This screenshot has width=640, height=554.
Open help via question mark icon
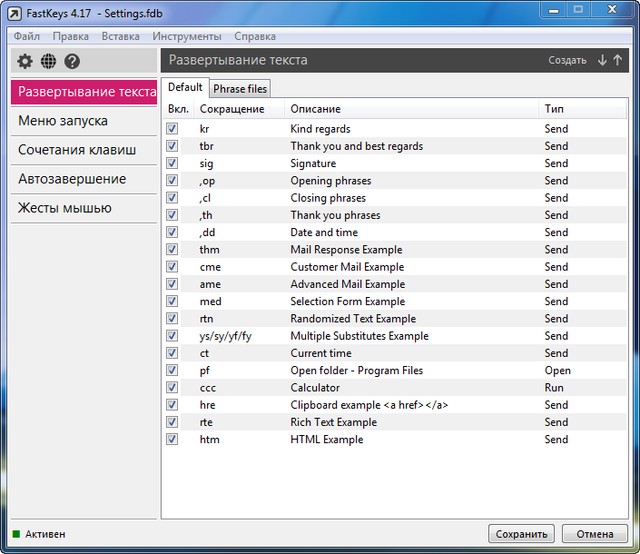click(x=72, y=61)
